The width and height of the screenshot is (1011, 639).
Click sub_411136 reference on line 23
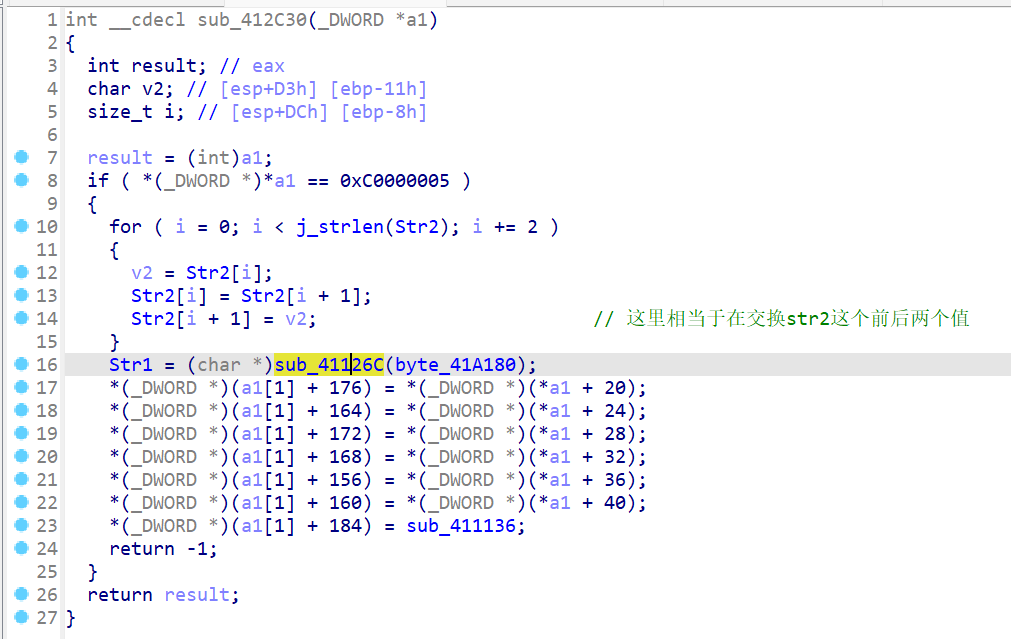[461, 526]
